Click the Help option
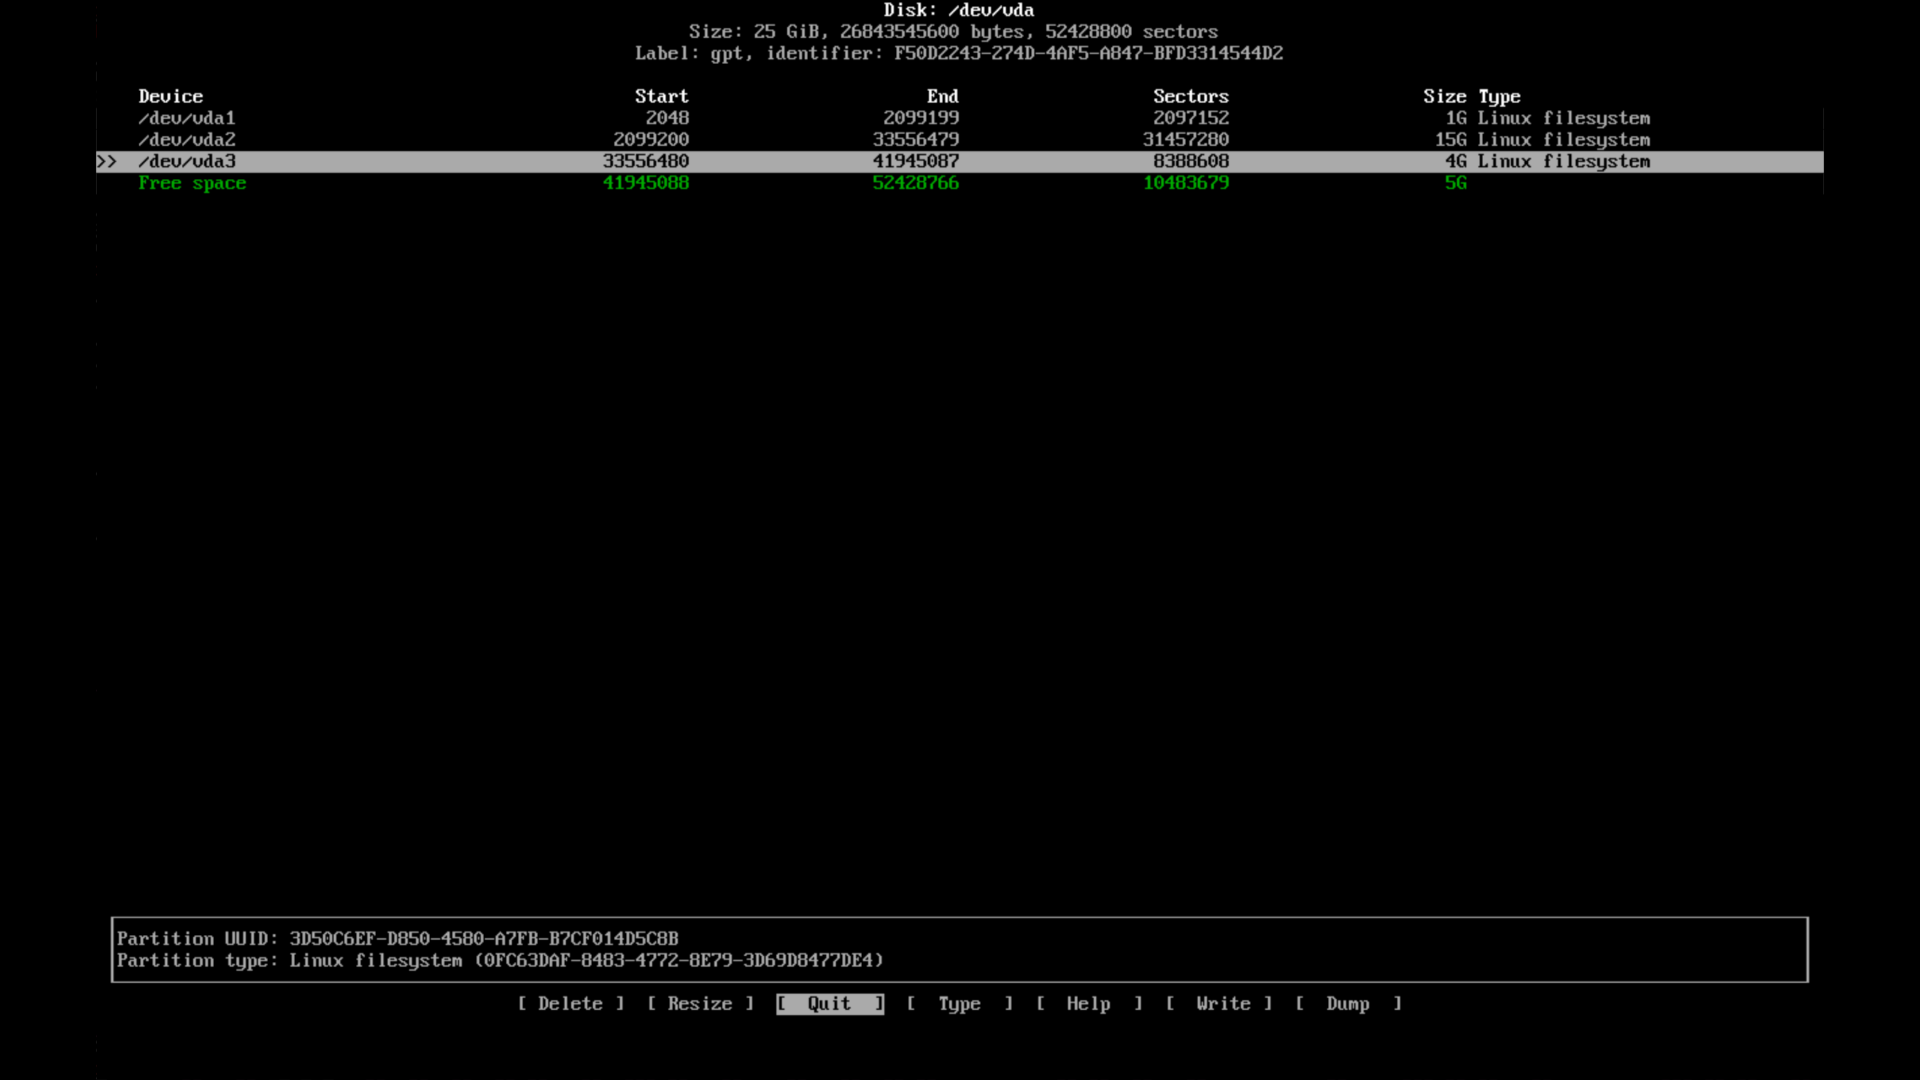The width and height of the screenshot is (1920, 1080). pos(1089,1003)
